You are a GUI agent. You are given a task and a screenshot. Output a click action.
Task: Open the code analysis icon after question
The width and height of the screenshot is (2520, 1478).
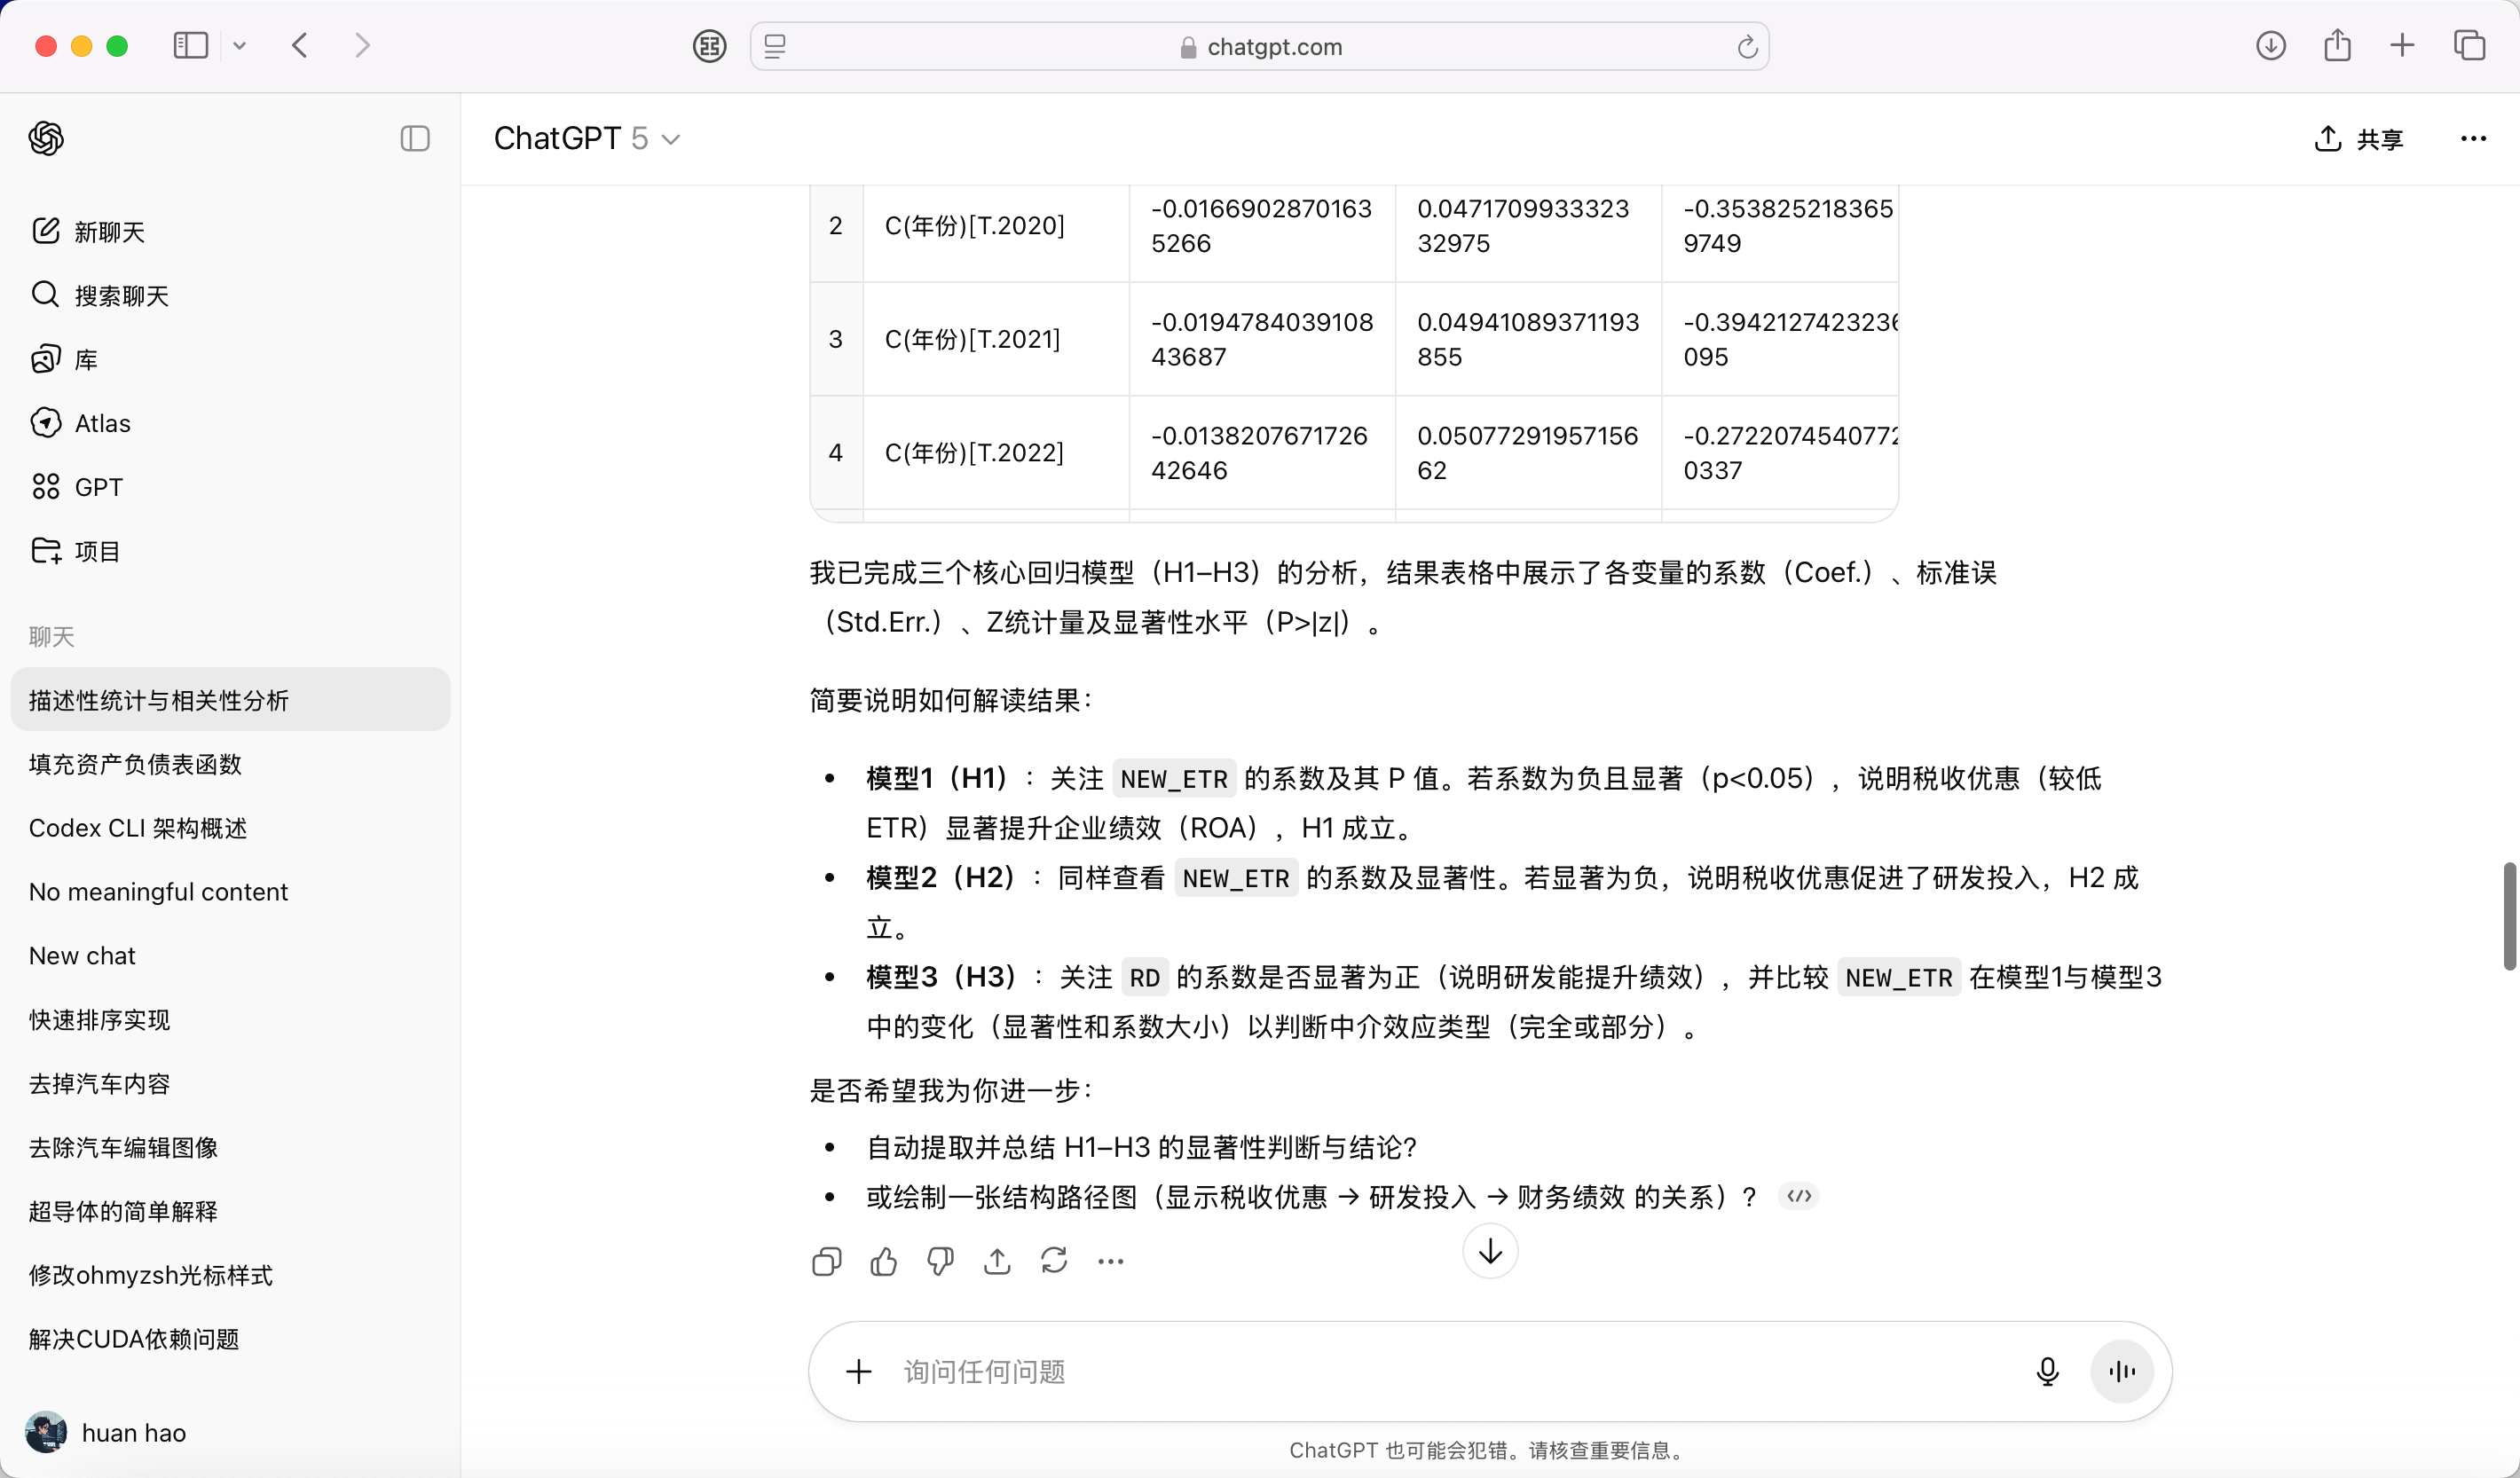tap(1798, 1196)
